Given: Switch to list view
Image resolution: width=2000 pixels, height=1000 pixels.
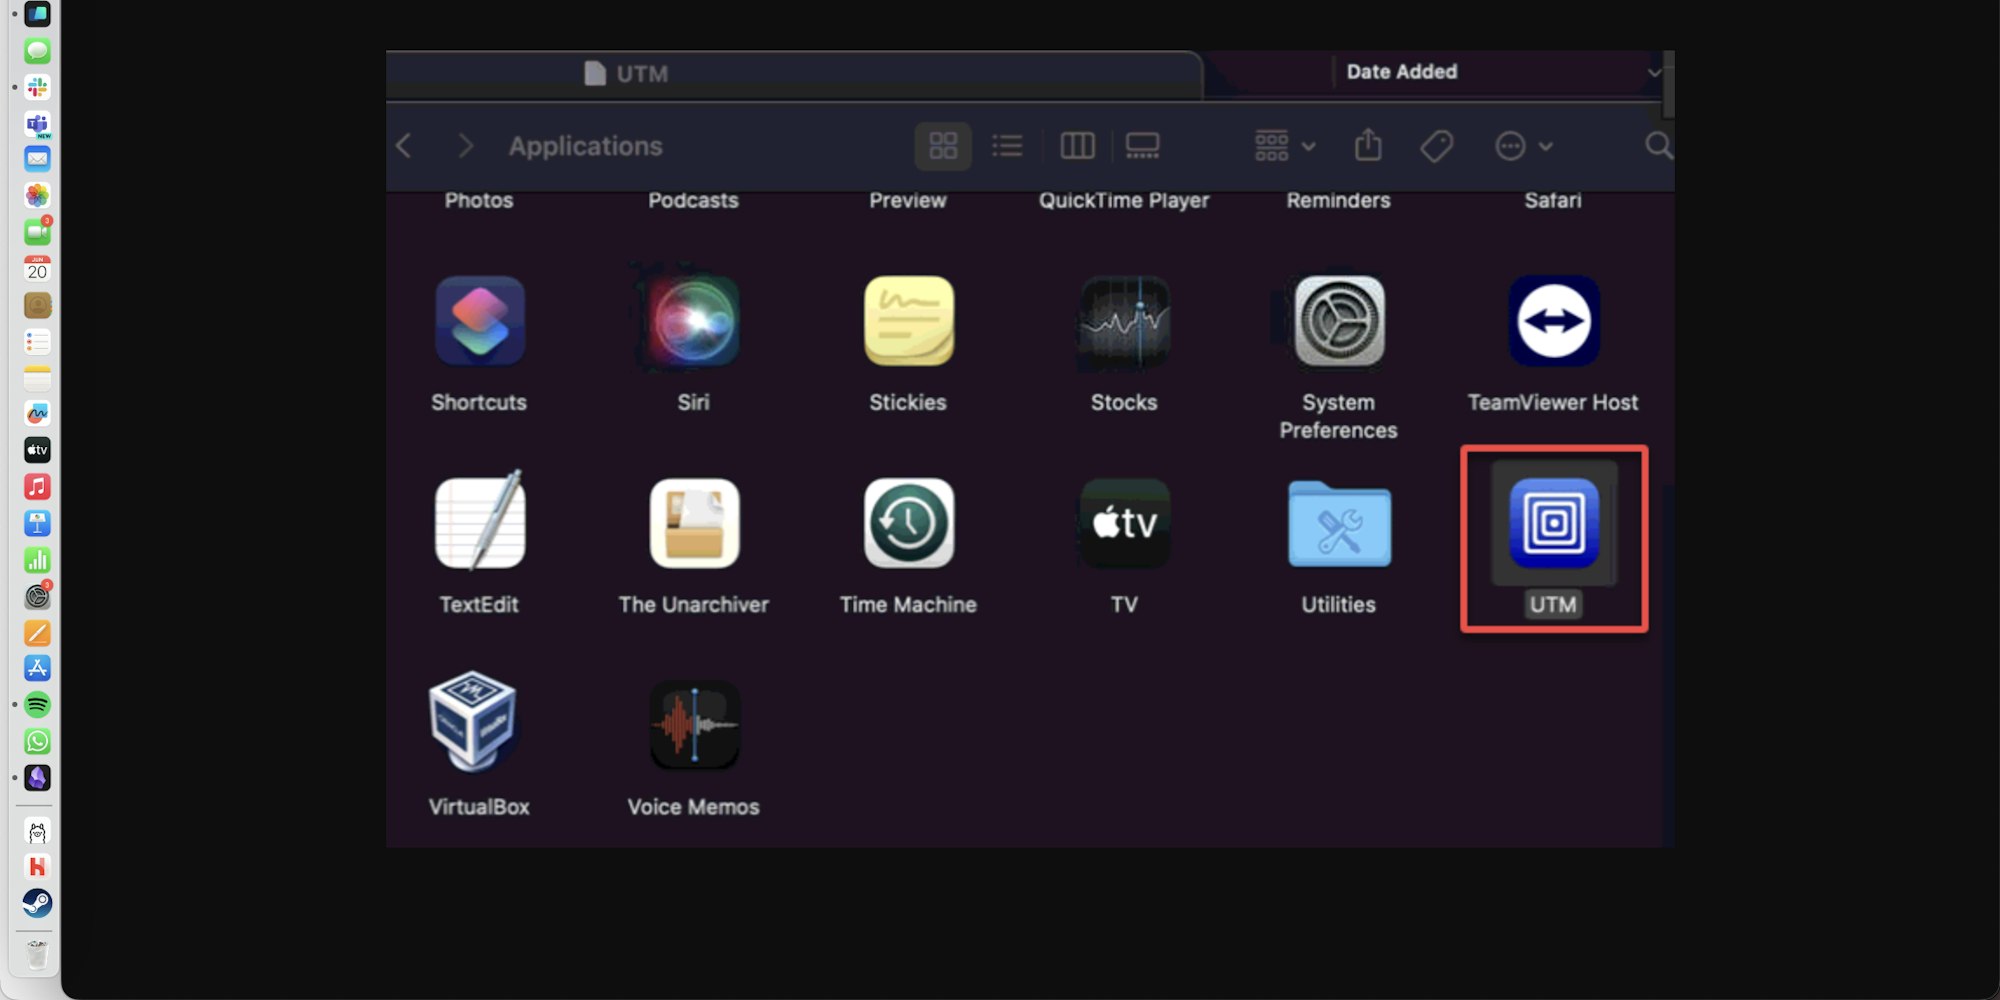Looking at the screenshot, I should coord(1007,146).
